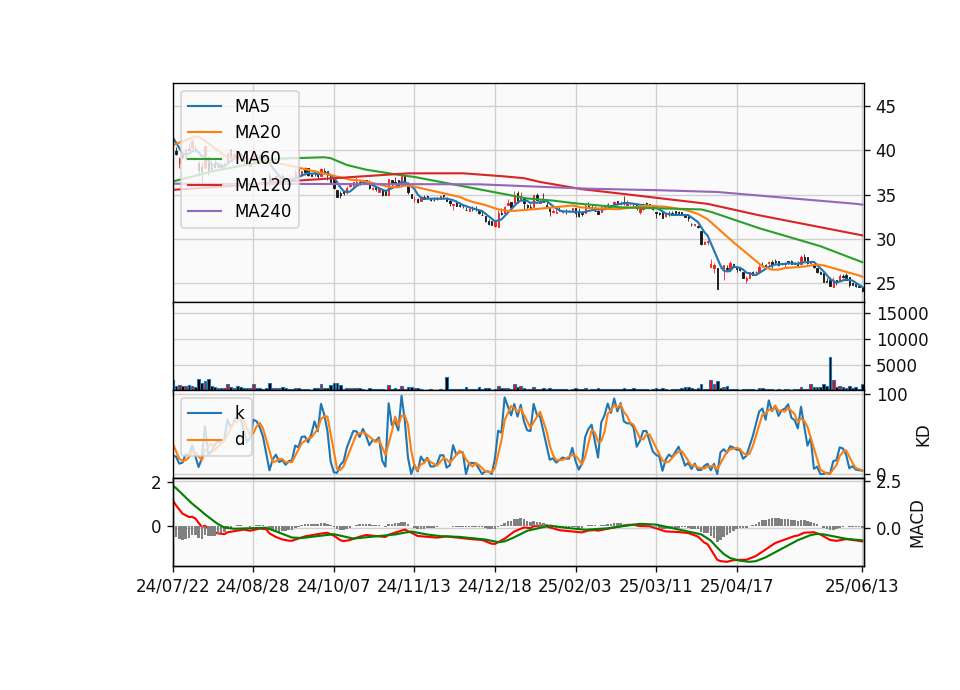The height and width of the screenshot is (690, 960).
Task: Select the MA120 legend label
Action: coord(263,184)
